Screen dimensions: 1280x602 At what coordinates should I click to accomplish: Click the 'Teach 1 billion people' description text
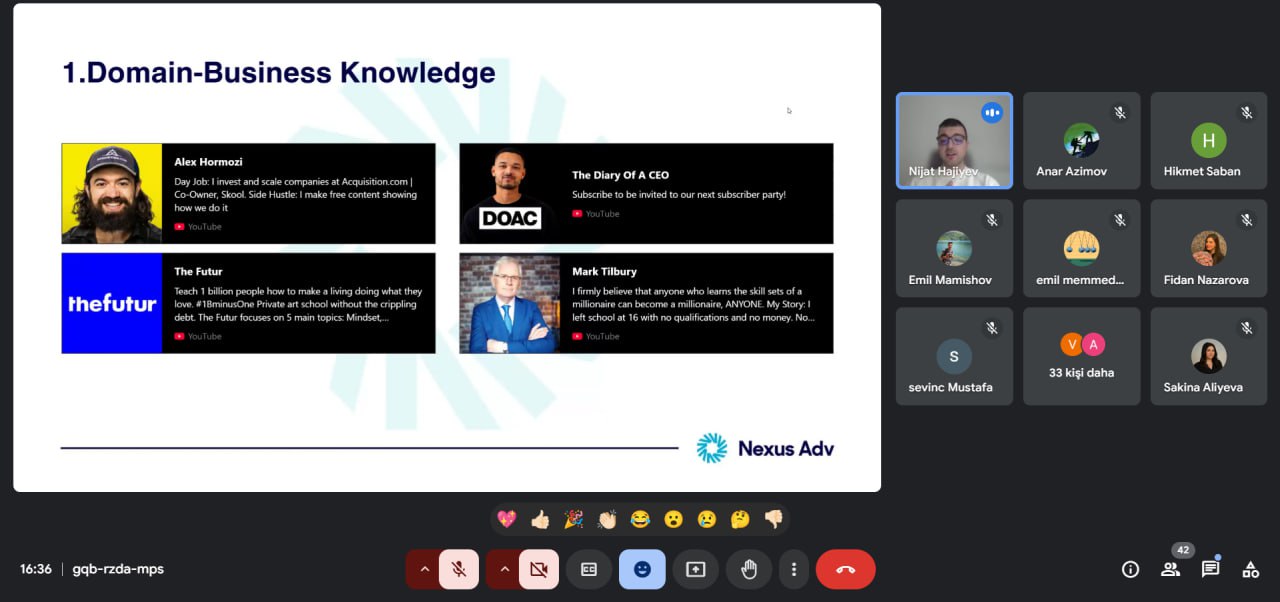298,304
